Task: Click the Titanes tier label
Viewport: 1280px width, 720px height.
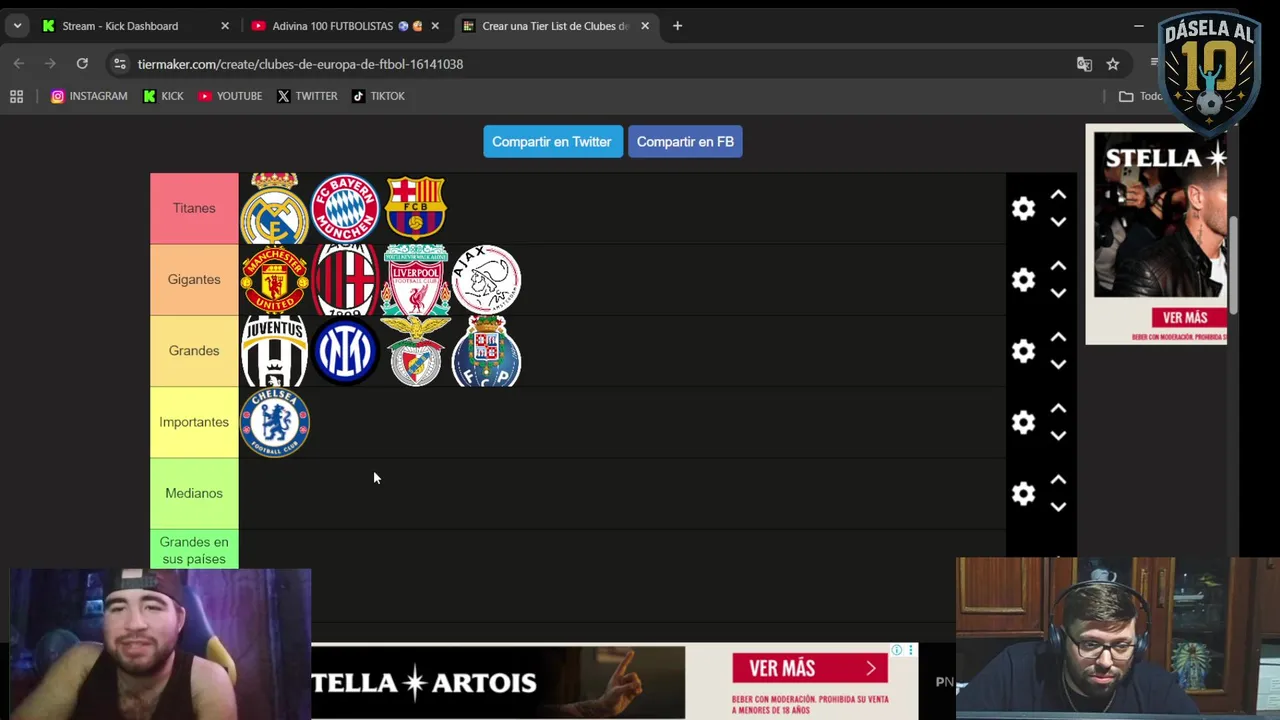Action: pos(194,208)
